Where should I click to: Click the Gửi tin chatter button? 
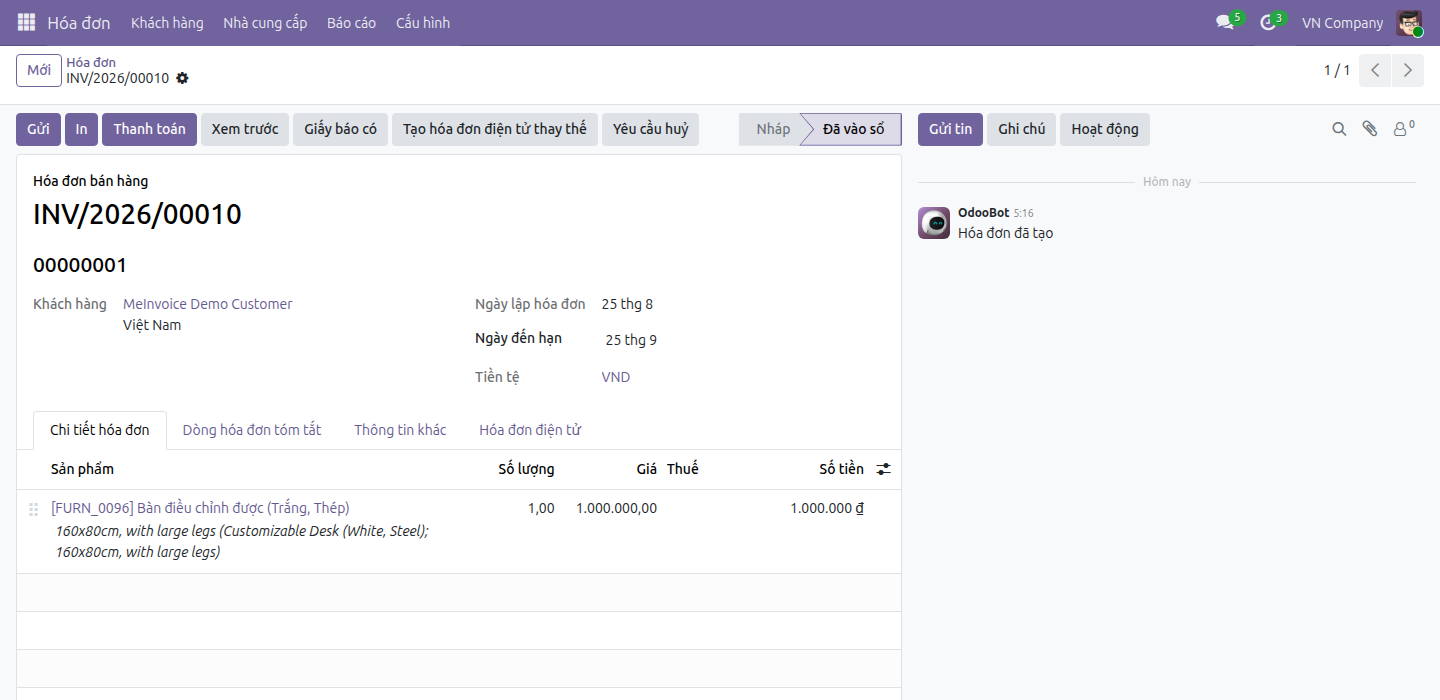coord(950,129)
